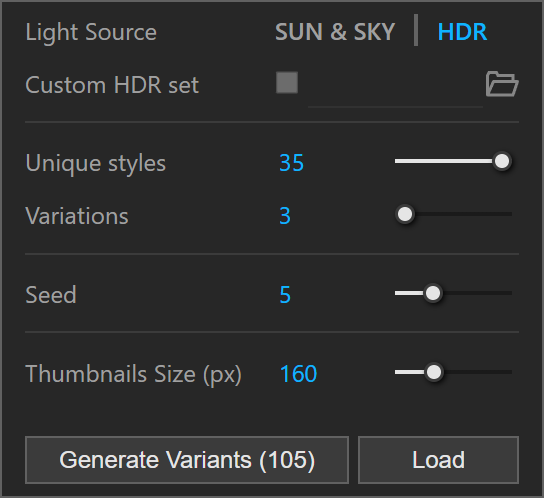544x498 pixels.
Task: Select HDR light source option
Action: (462, 32)
